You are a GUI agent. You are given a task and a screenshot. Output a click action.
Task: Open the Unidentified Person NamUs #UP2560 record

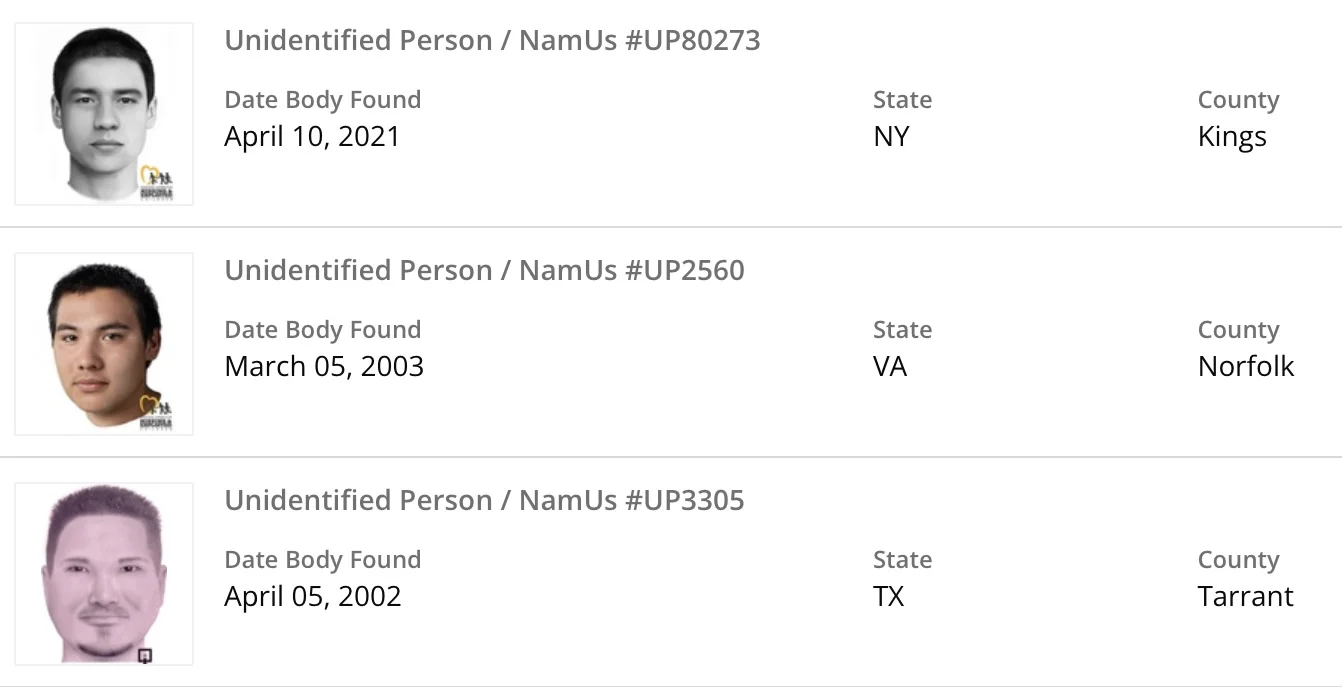tap(484, 271)
